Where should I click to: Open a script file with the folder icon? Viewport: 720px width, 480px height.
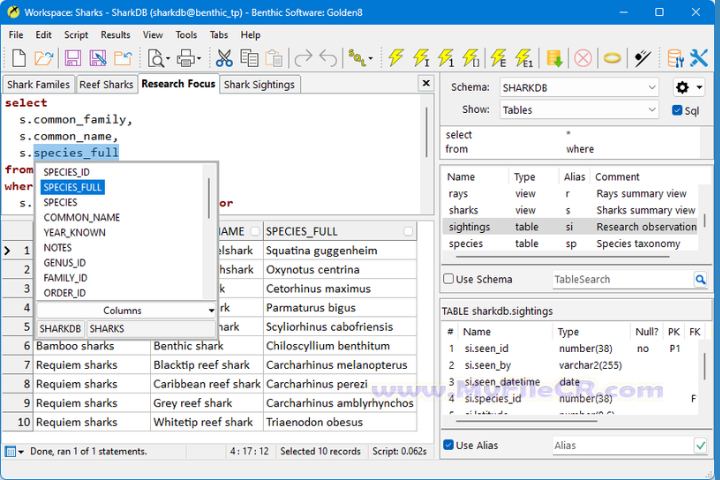pyautogui.click(x=44, y=58)
